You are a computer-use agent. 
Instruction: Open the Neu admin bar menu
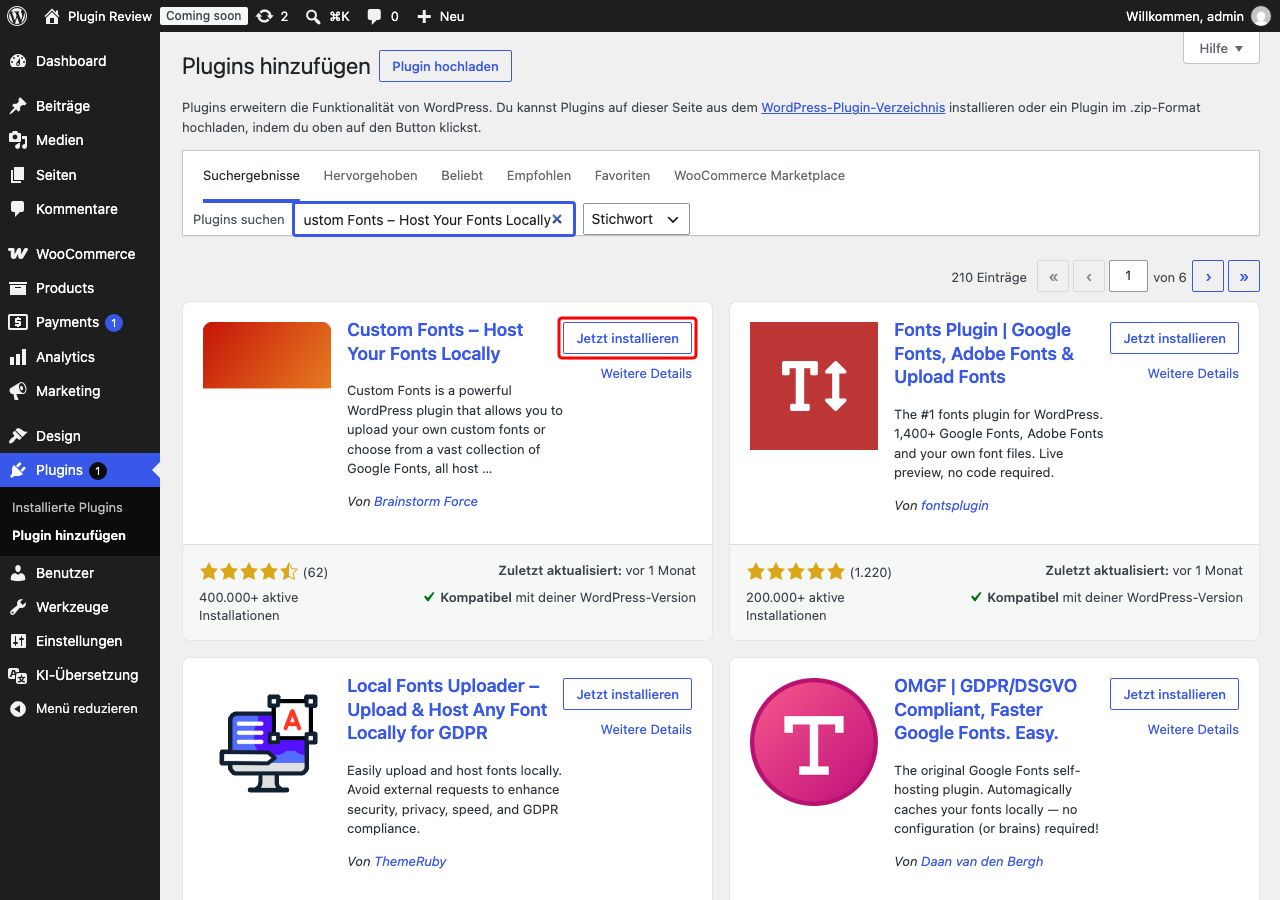pyautogui.click(x=440, y=16)
